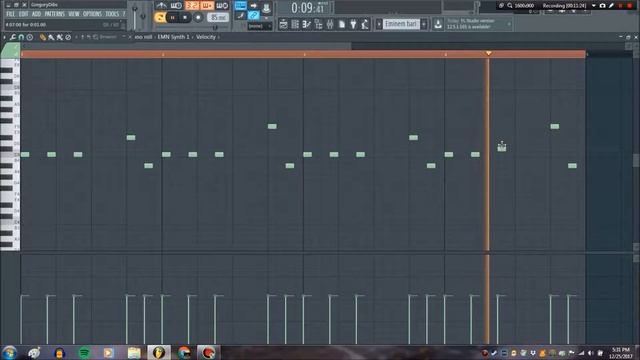Open the global snap dropdown
This screenshot has width=640, height=360.
pyautogui.click(x=260, y=26)
